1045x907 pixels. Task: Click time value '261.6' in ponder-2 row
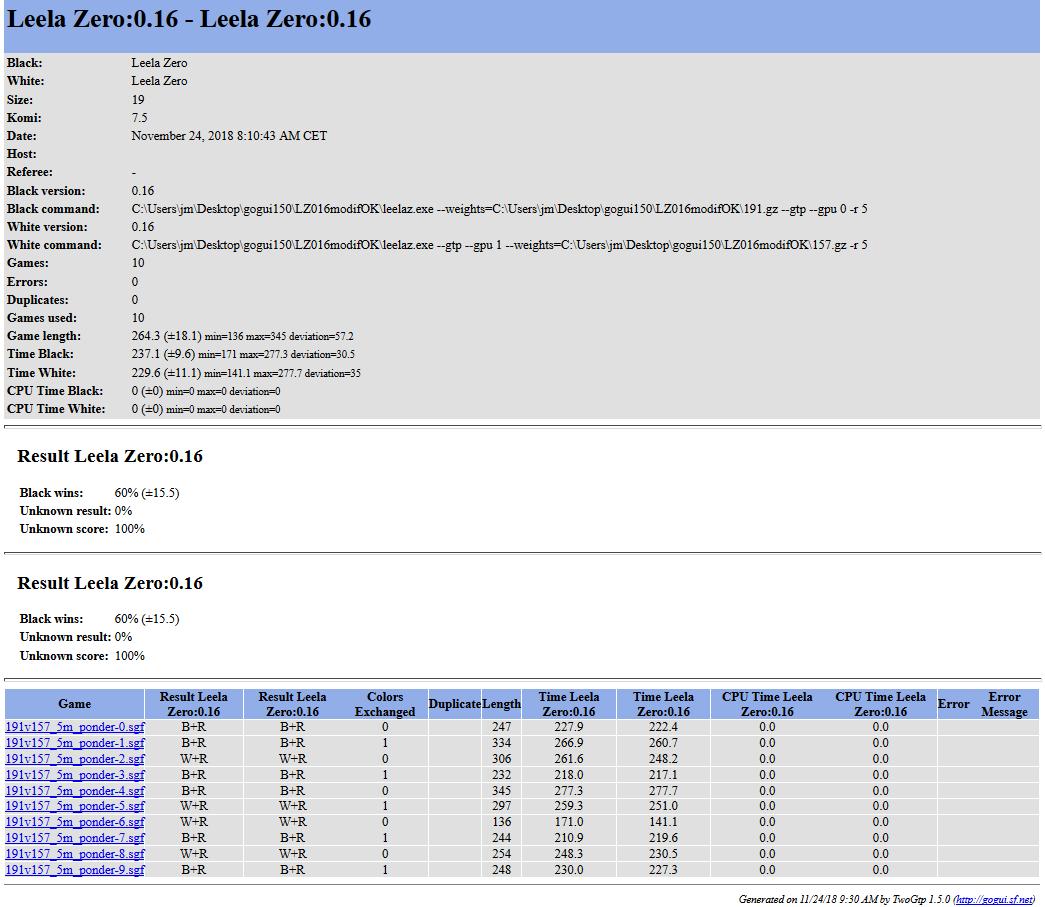coord(568,759)
